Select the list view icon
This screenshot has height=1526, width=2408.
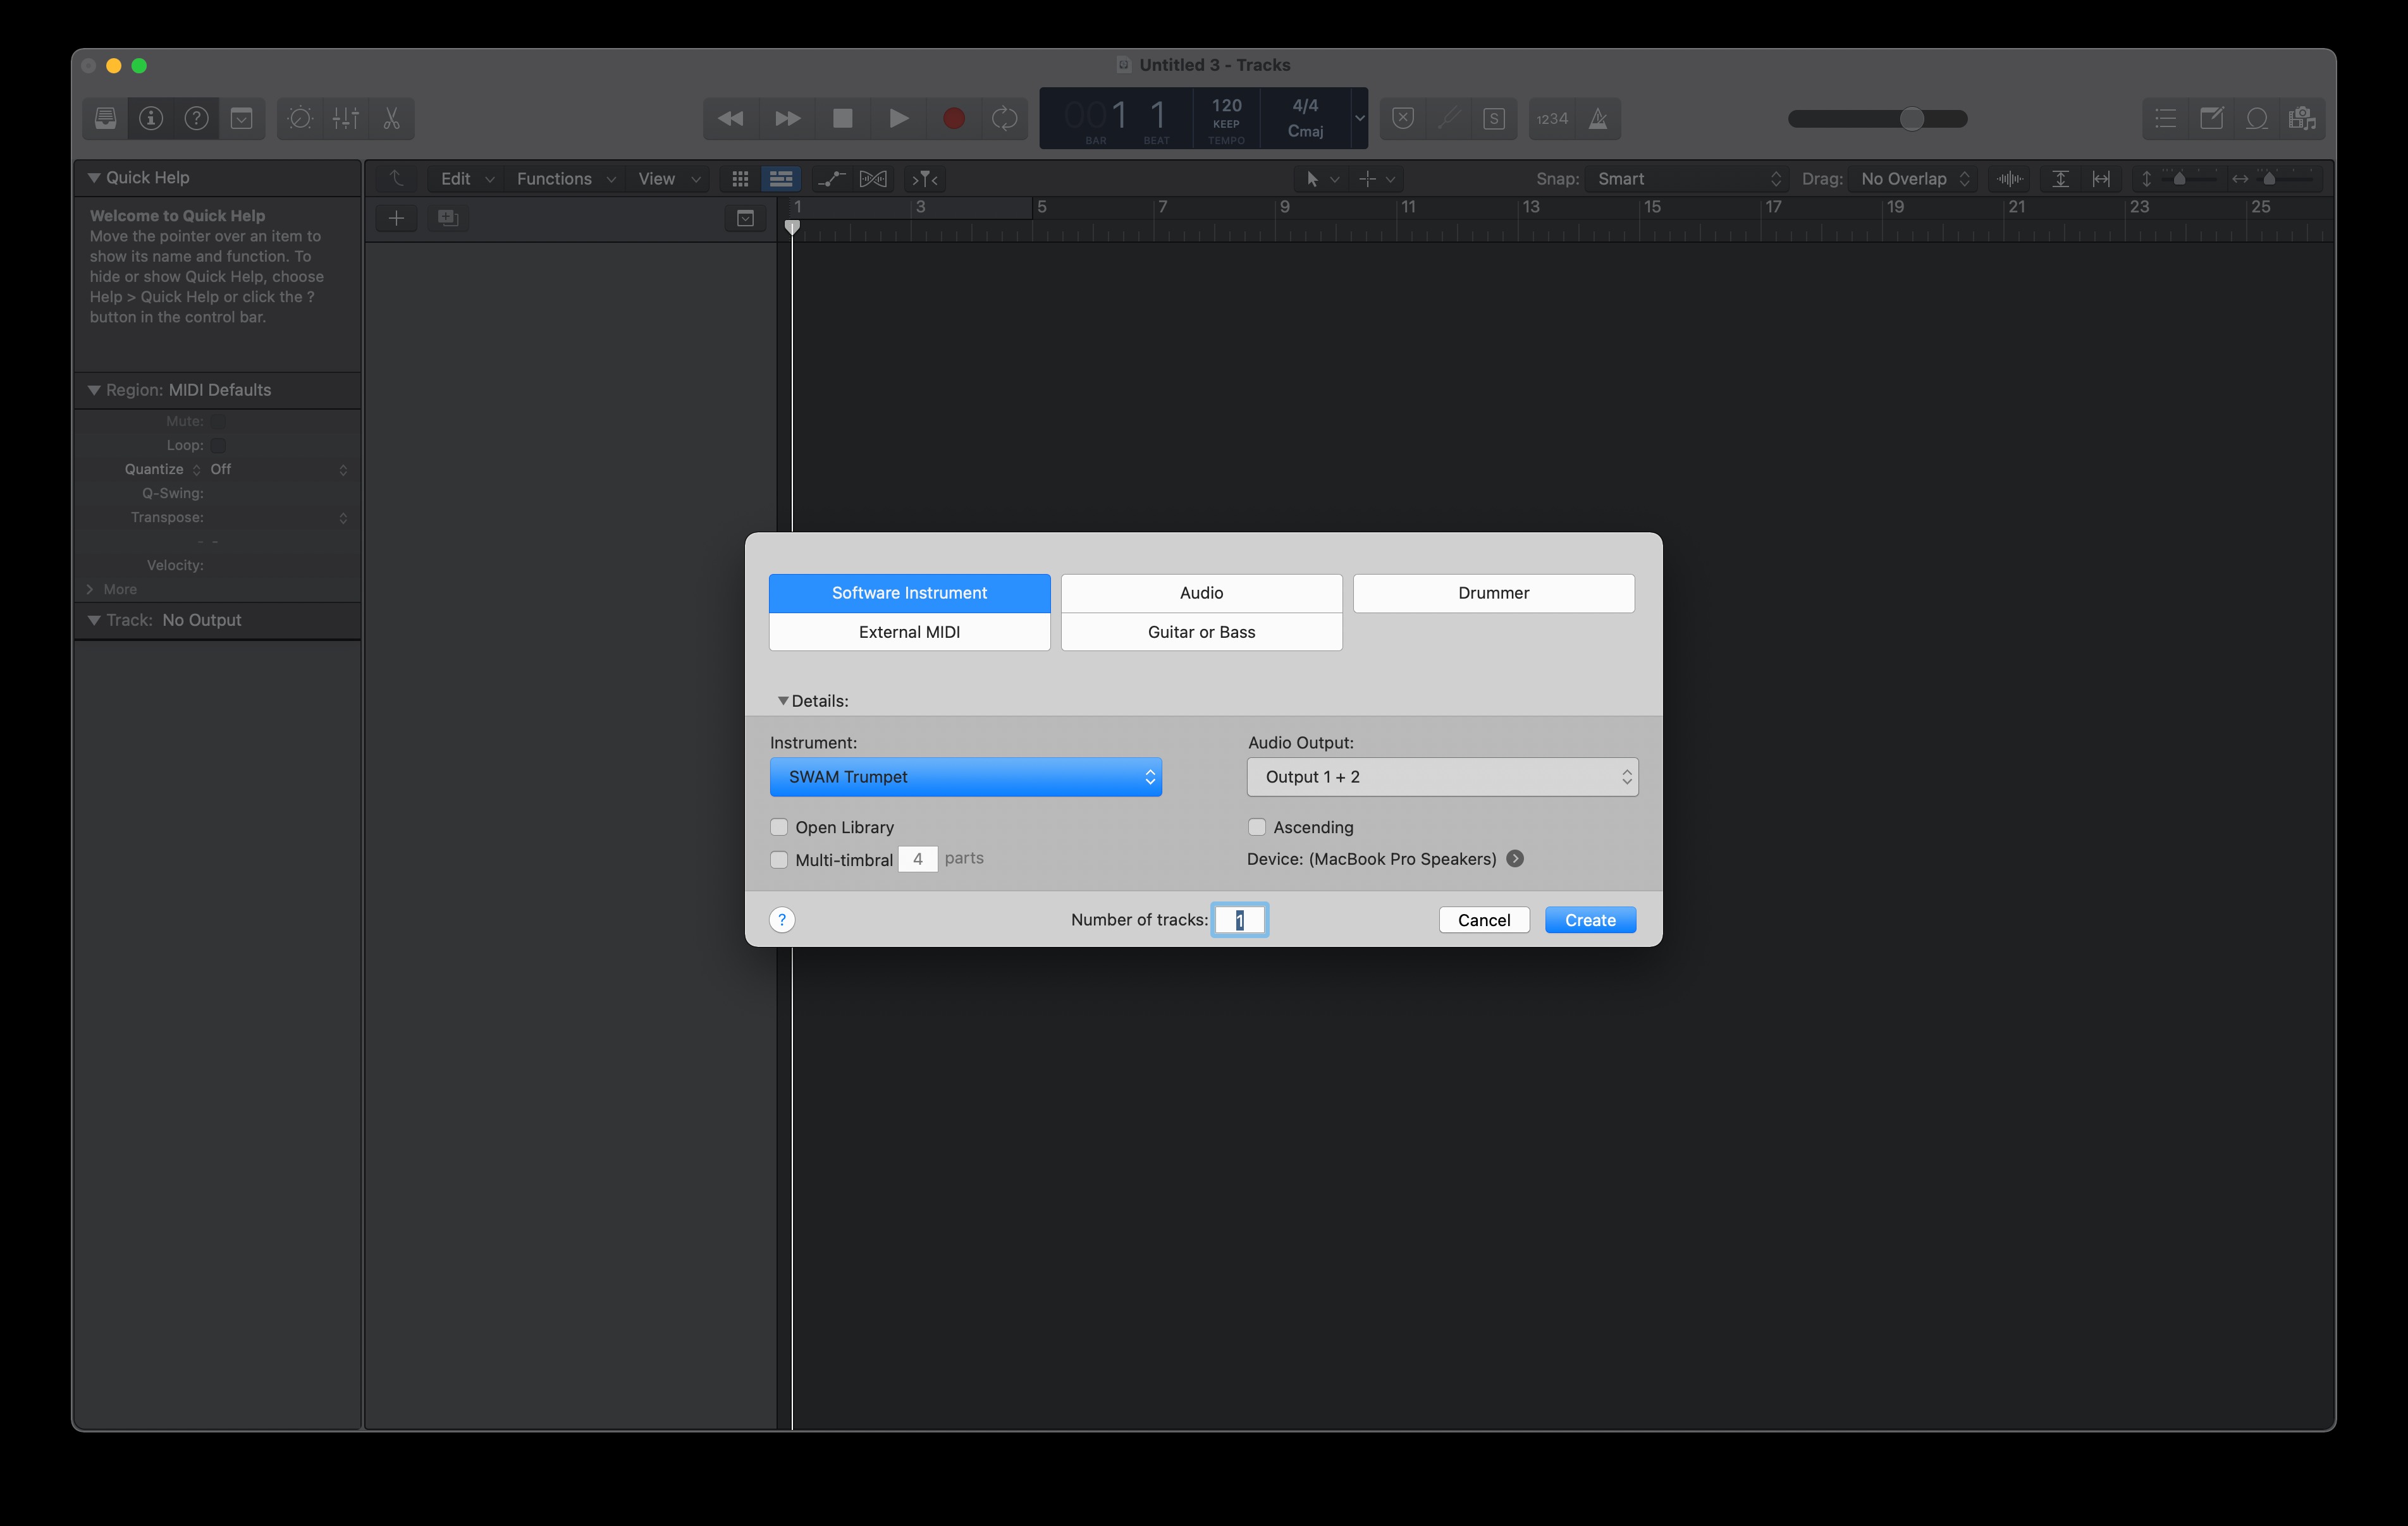coord(781,179)
